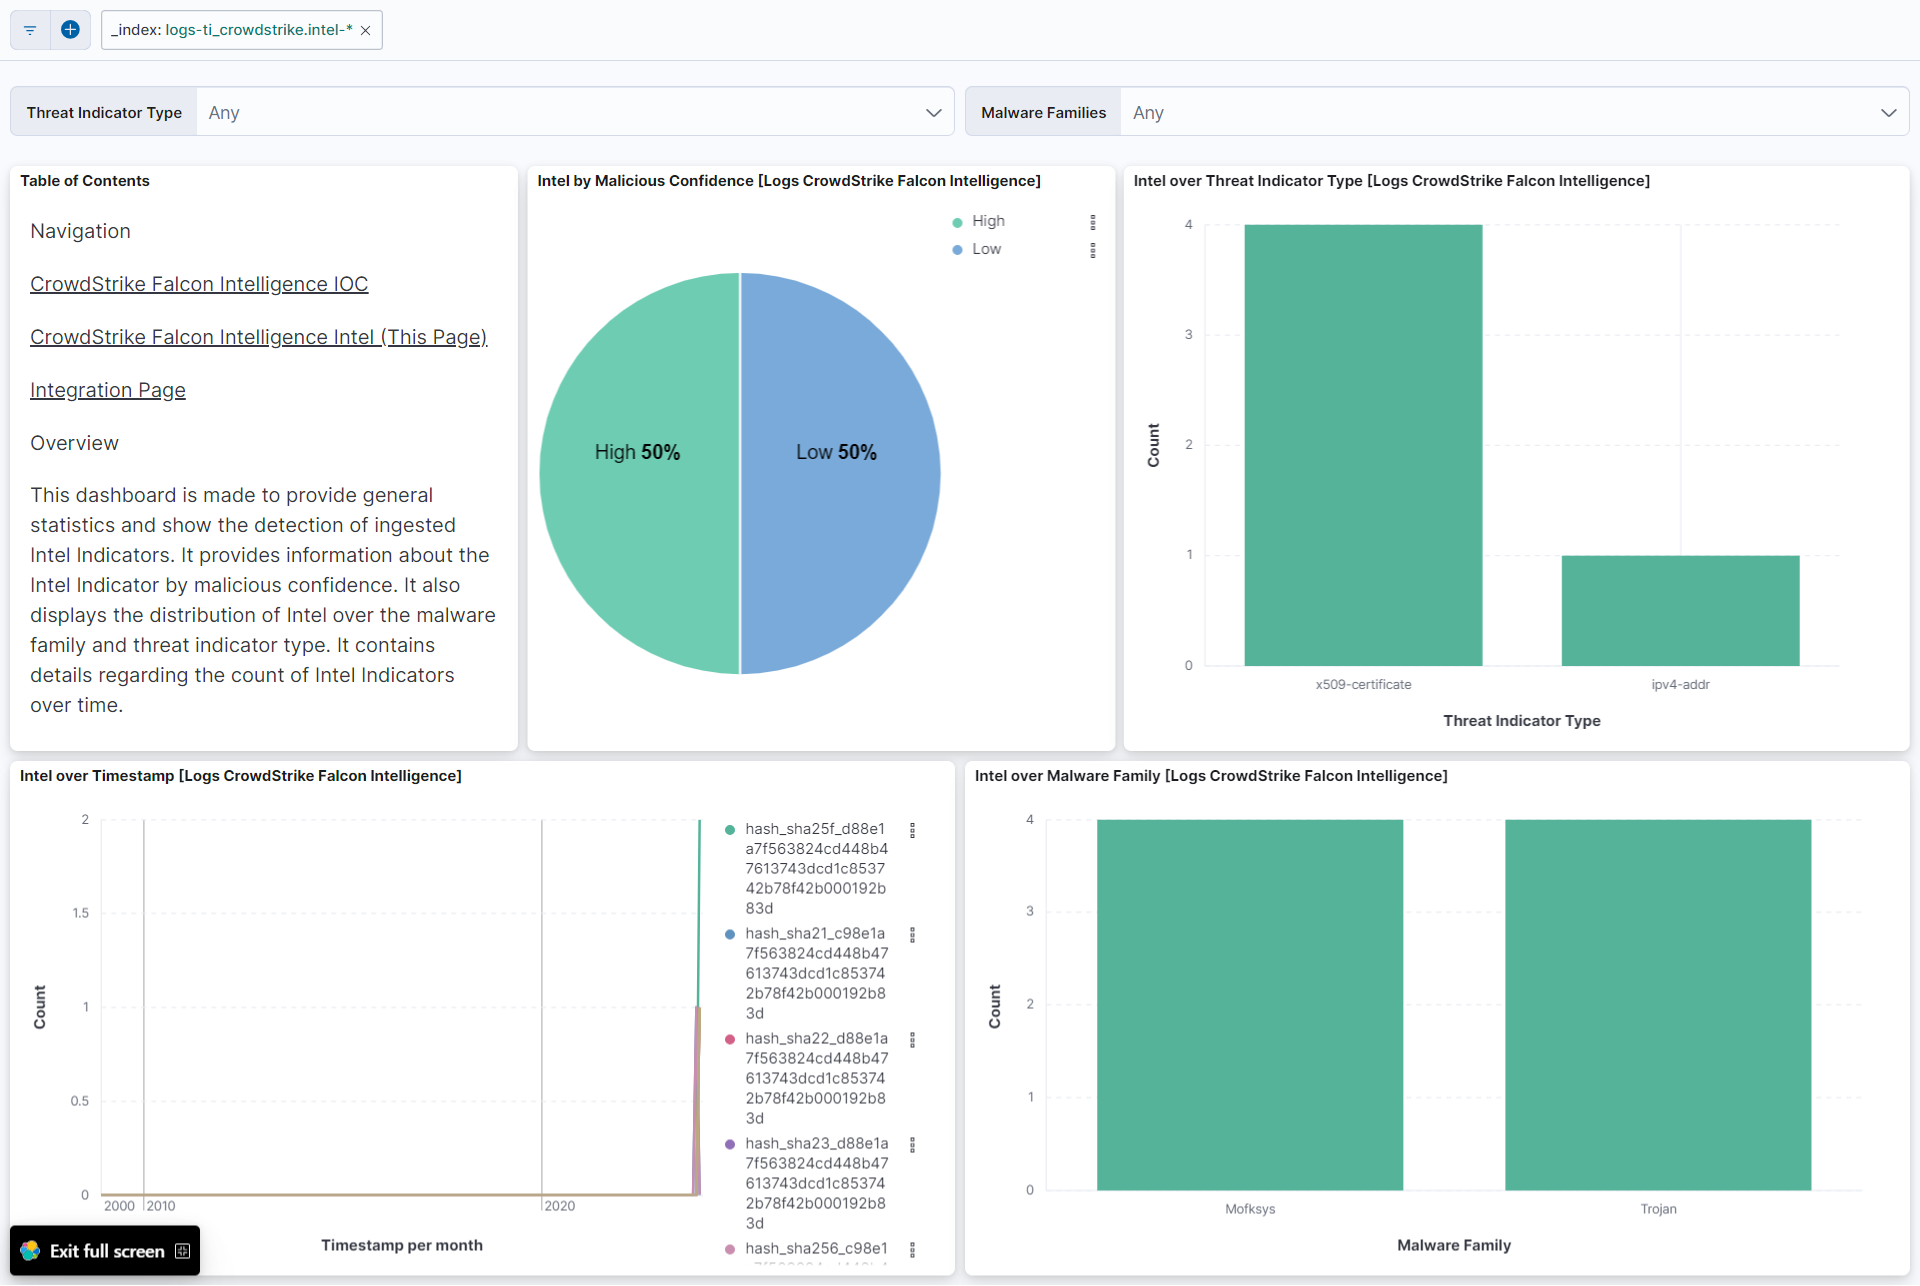Open the filter options icon top-left
The image size is (1920, 1286).
coord(29,30)
